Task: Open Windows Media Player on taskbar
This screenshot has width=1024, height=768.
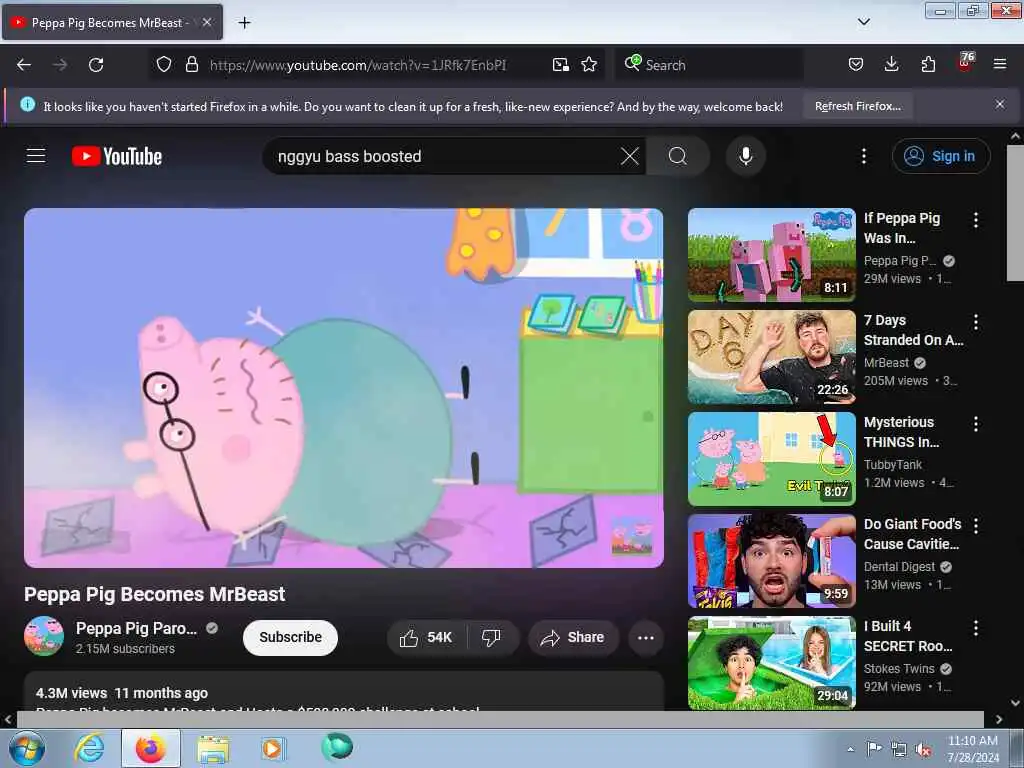Action: click(272, 748)
